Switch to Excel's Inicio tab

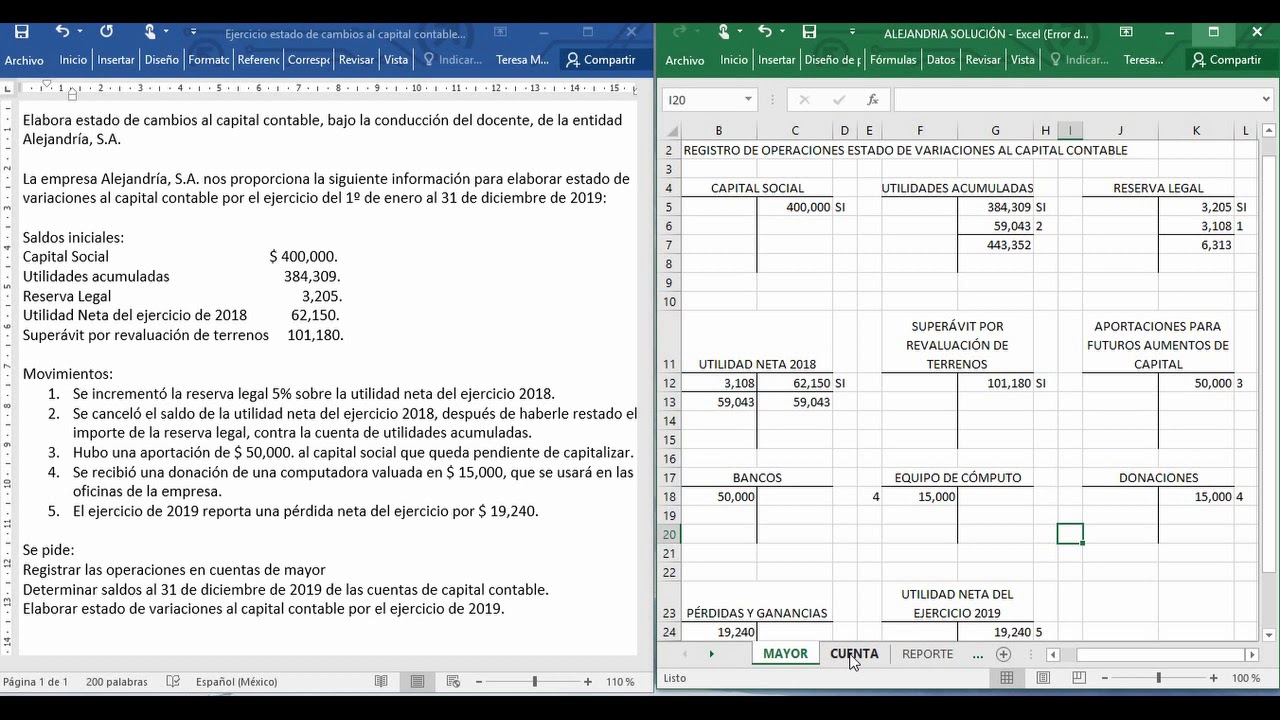(734, 60)
